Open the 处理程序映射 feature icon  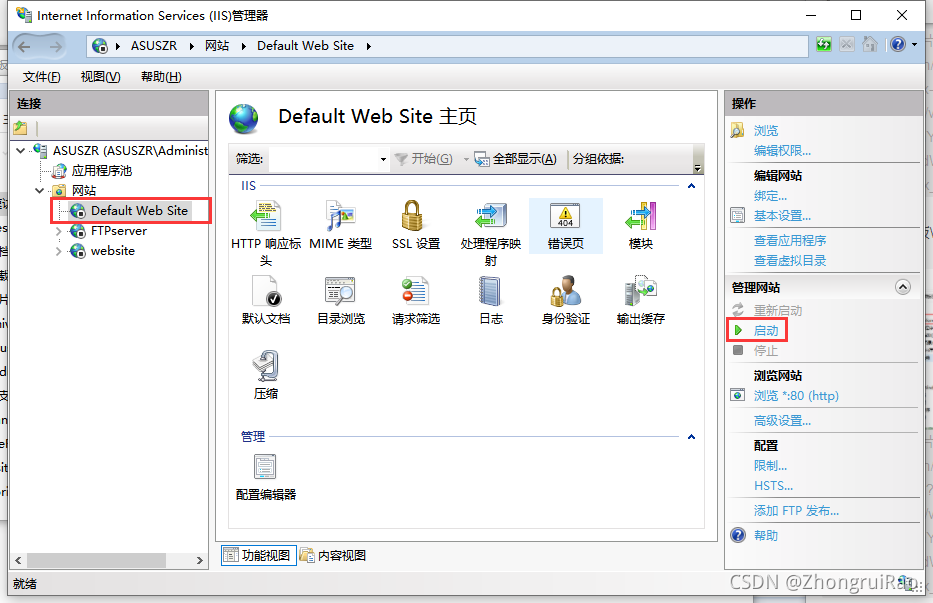(x=490, y=216)
